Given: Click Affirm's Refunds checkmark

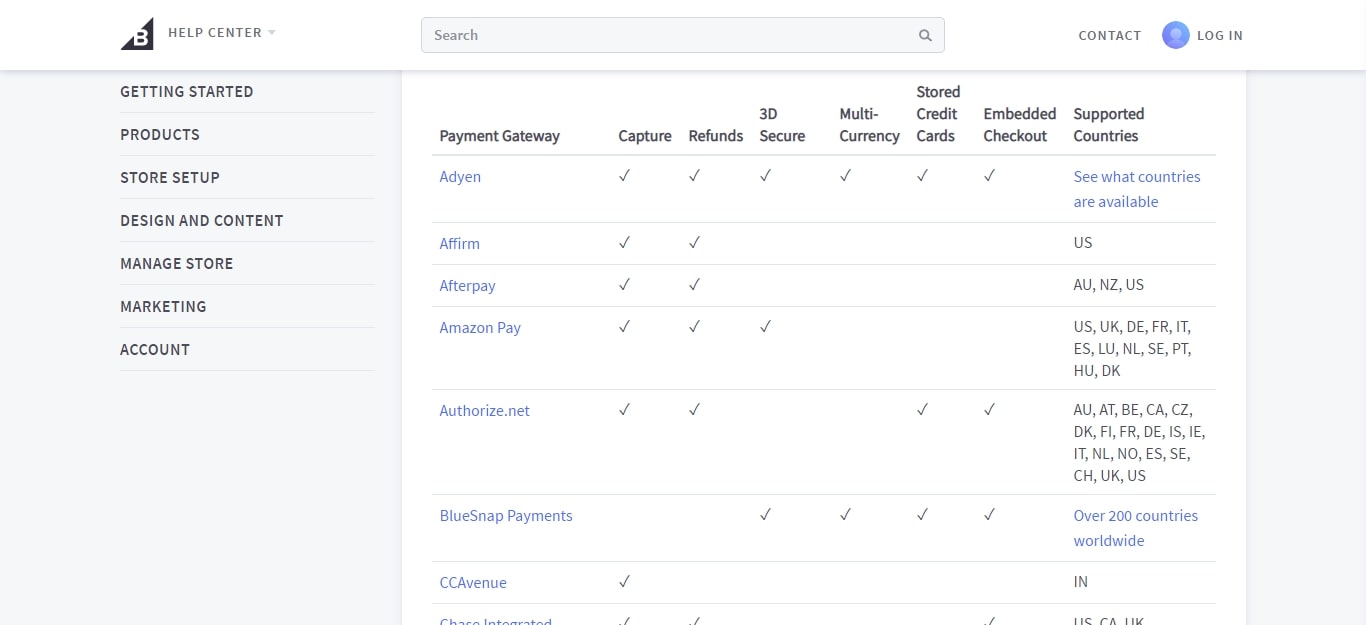Looking at the screenshot, I should click(694, 243).
